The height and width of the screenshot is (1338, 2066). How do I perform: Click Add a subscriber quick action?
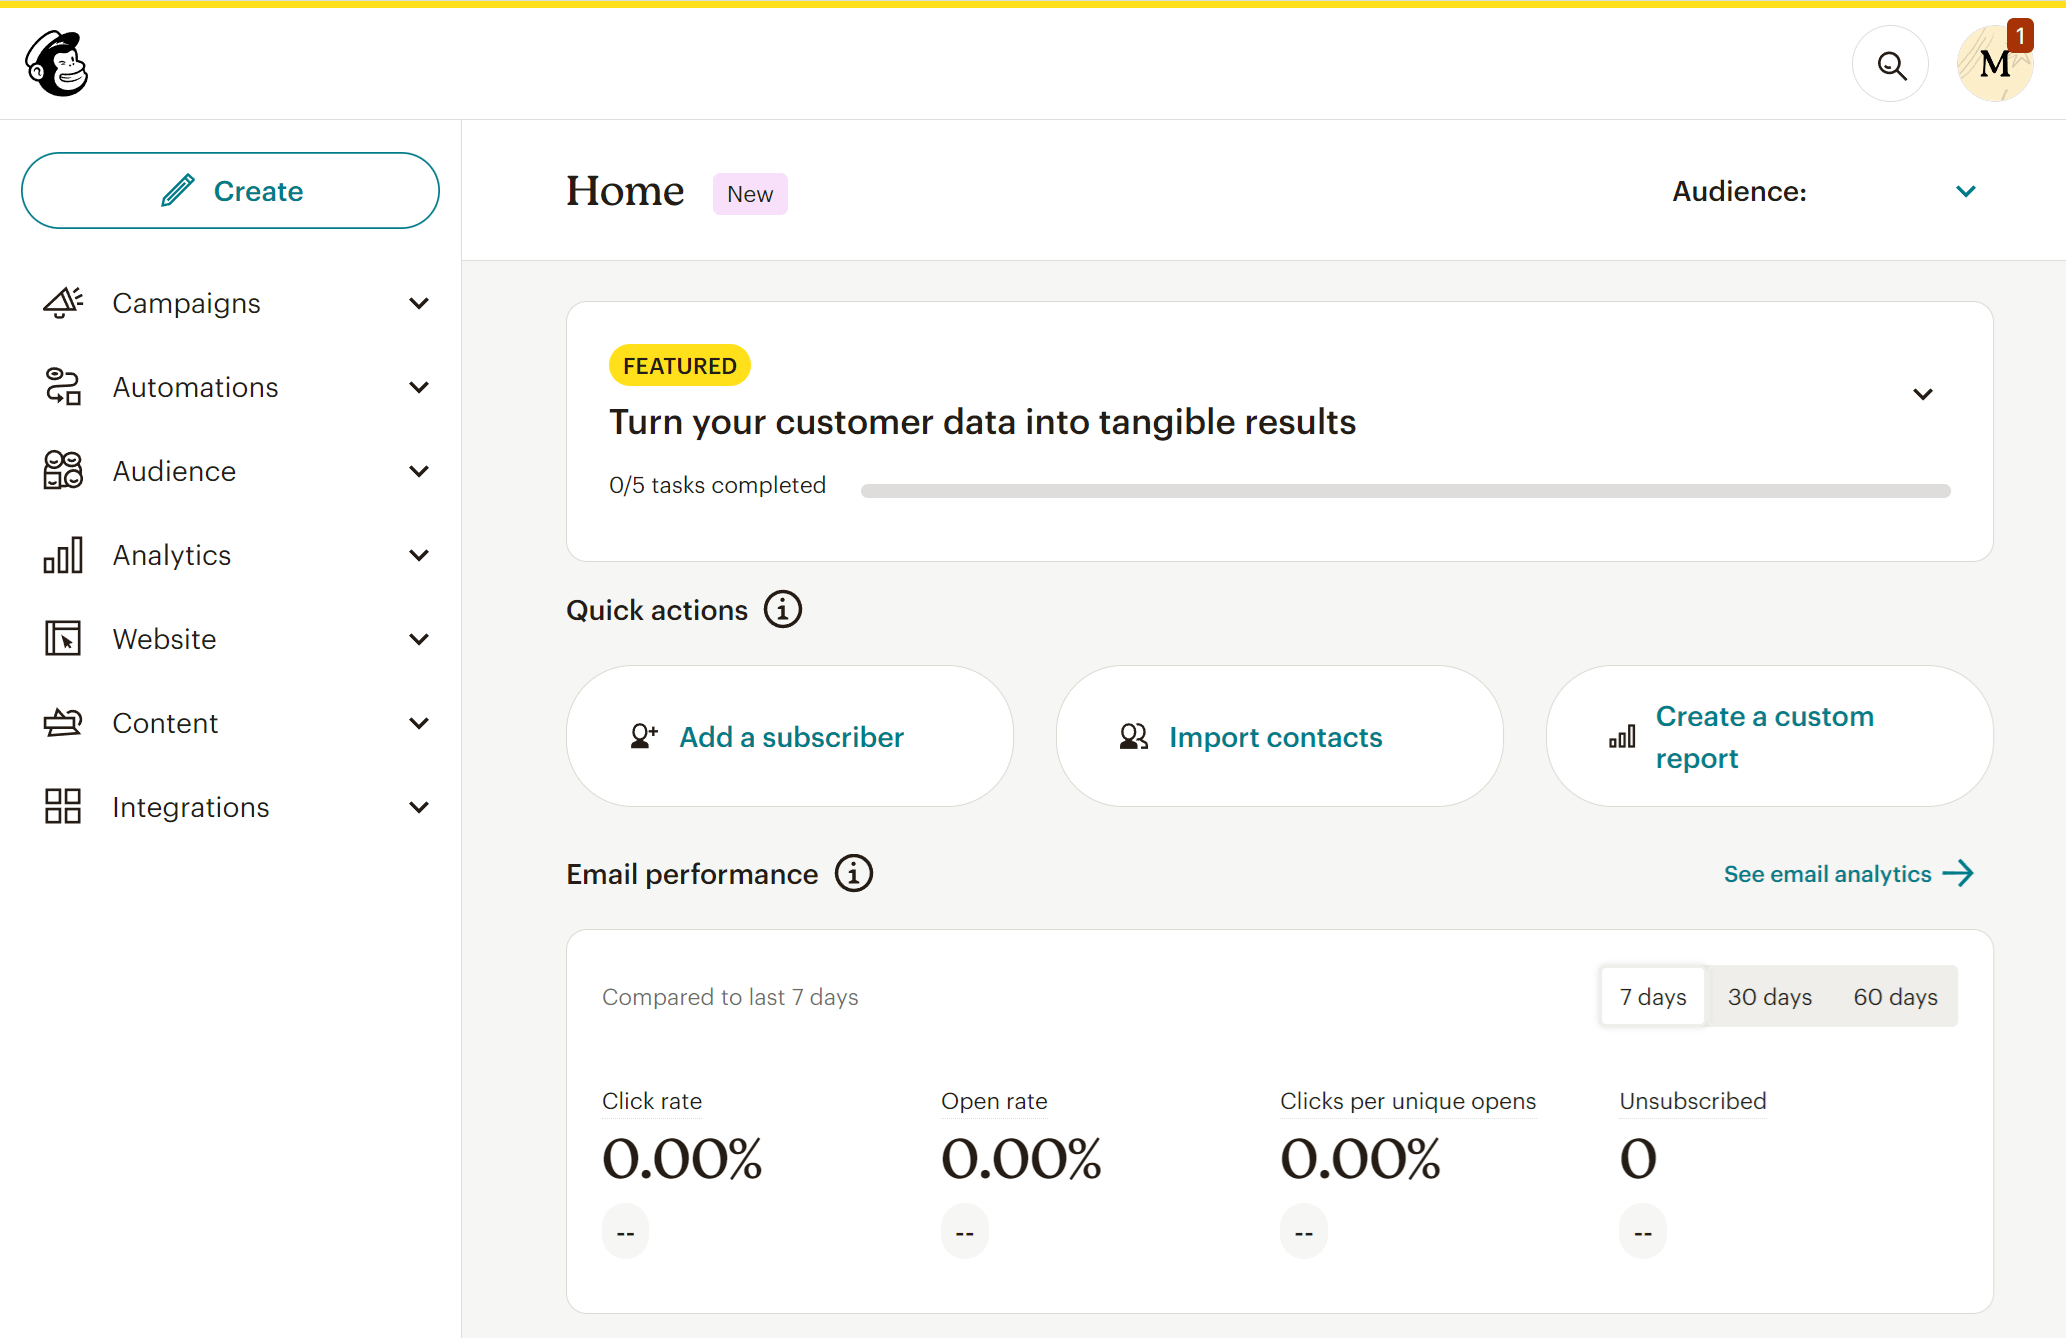(789, 736)
